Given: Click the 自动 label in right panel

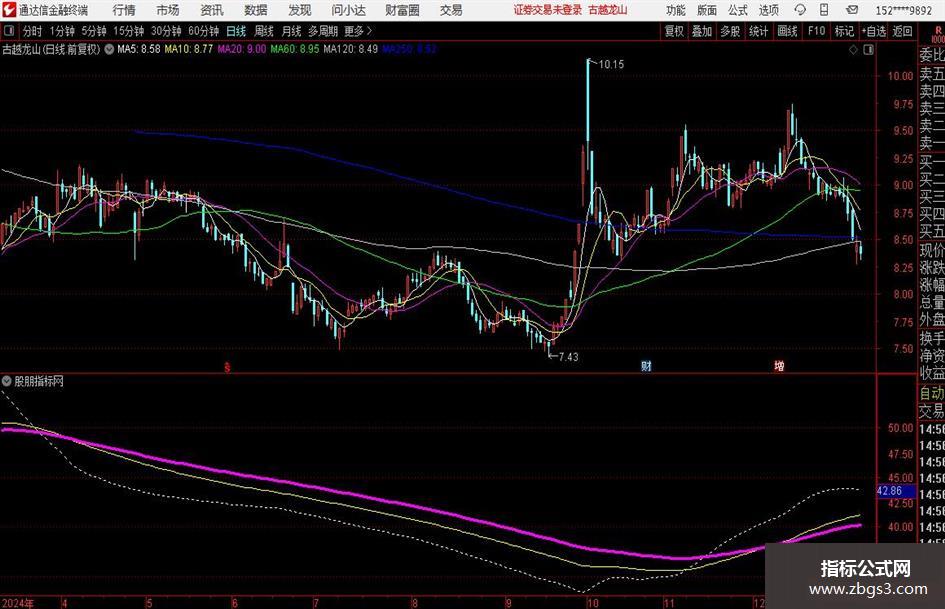Looking at the screenshot, I should click(x=932, y=393).
